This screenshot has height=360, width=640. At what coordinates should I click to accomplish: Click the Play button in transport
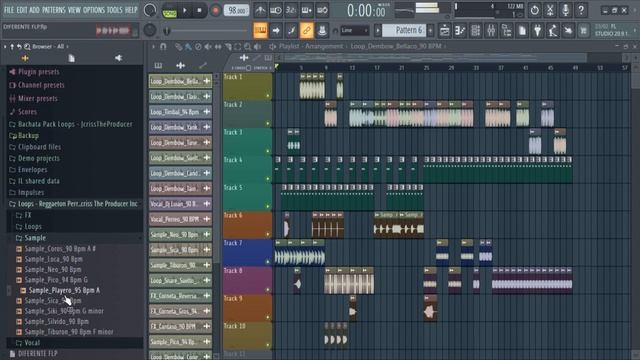tap(185, 10)
